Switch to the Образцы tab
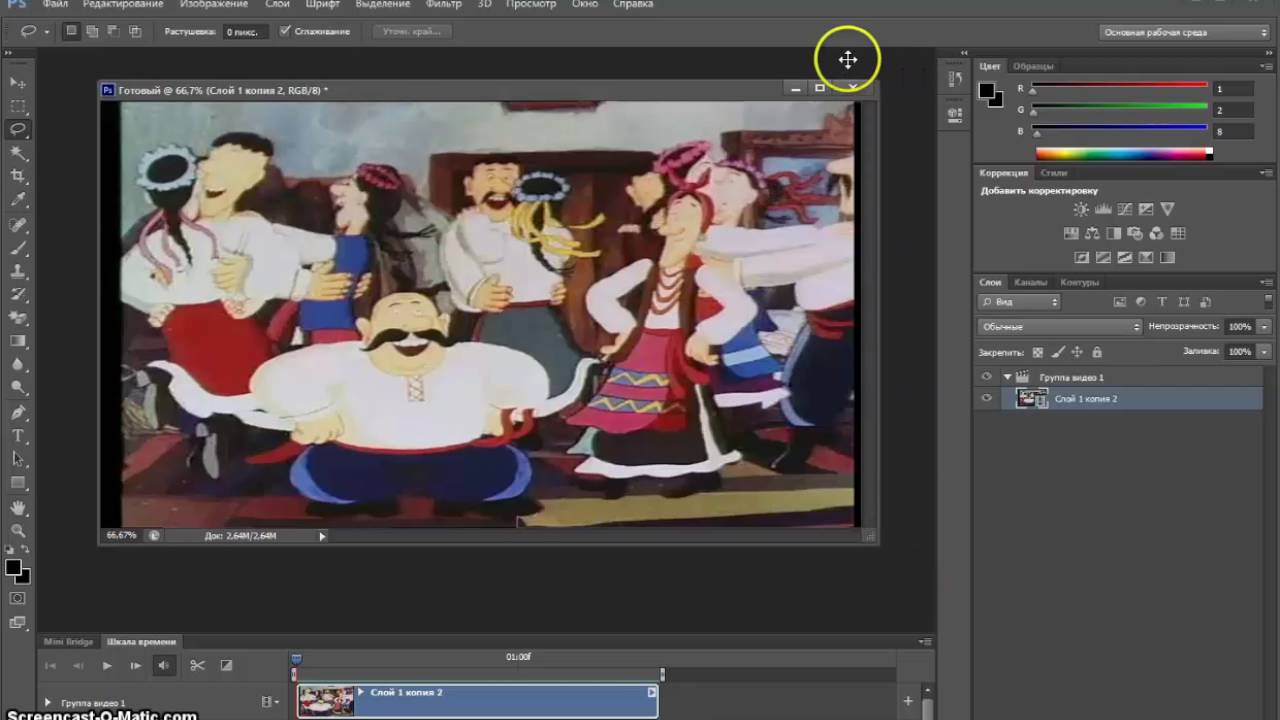The width and height of the screenshot is (1280, 720). tap(1033, 66)
